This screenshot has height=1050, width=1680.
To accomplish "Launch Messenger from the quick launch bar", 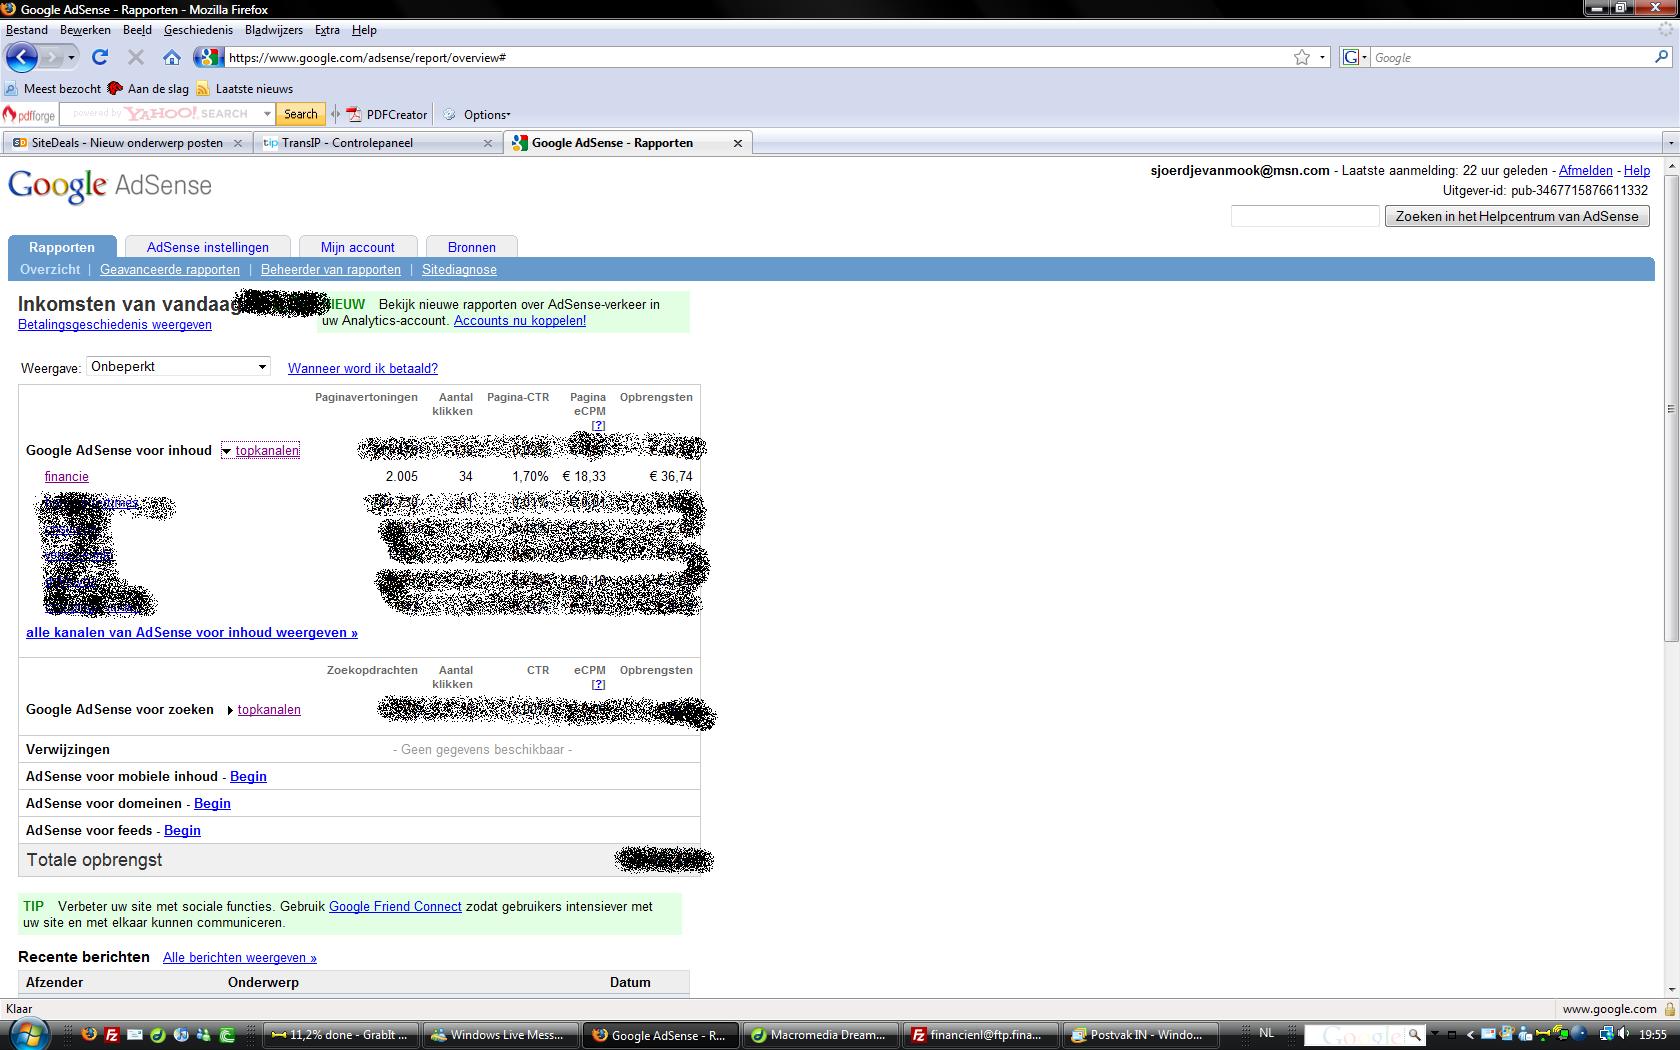I will [x=204, y=1035].
